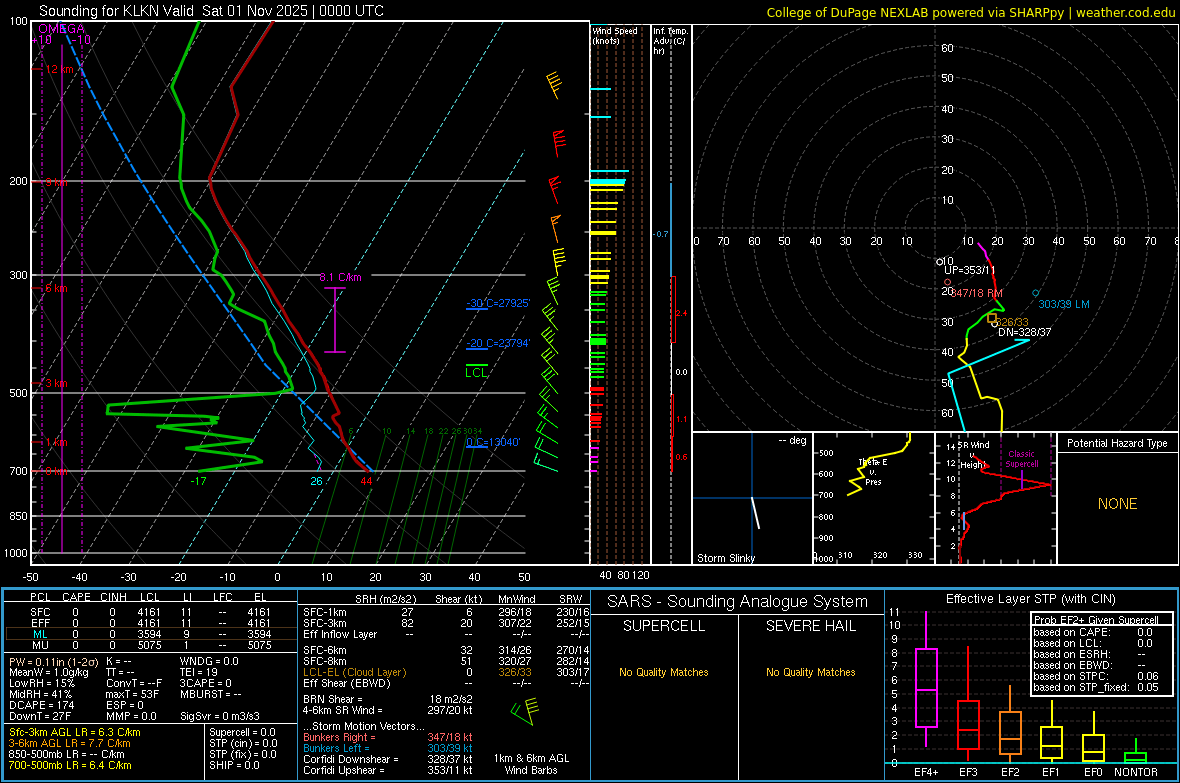Click the Potential Hazard Type header
Viewport: 1180px width, 783px height.
tap(1117, 443)
